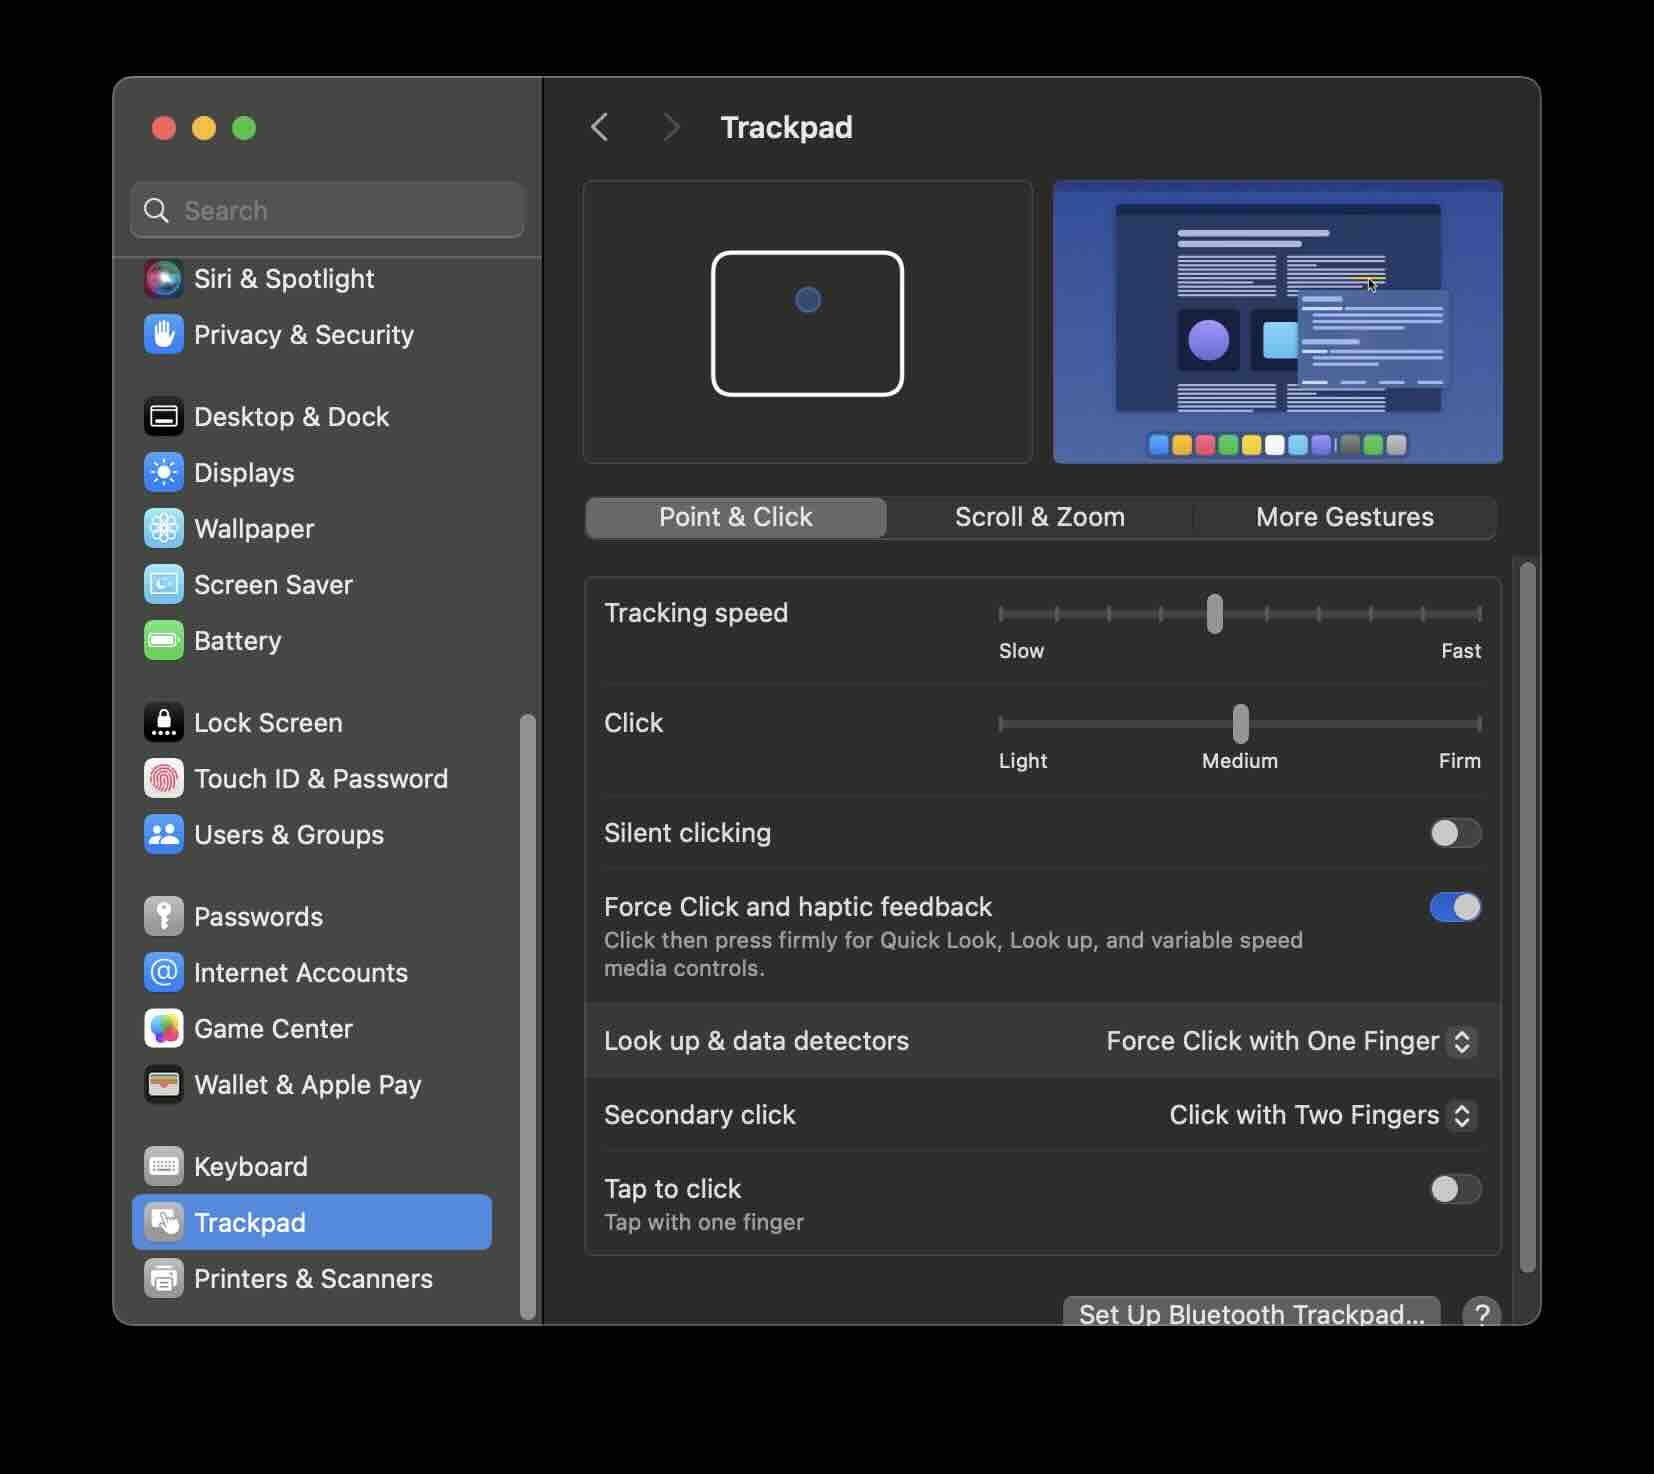
Task: Click the Tracking speed slider handle
Action: 1214,614
